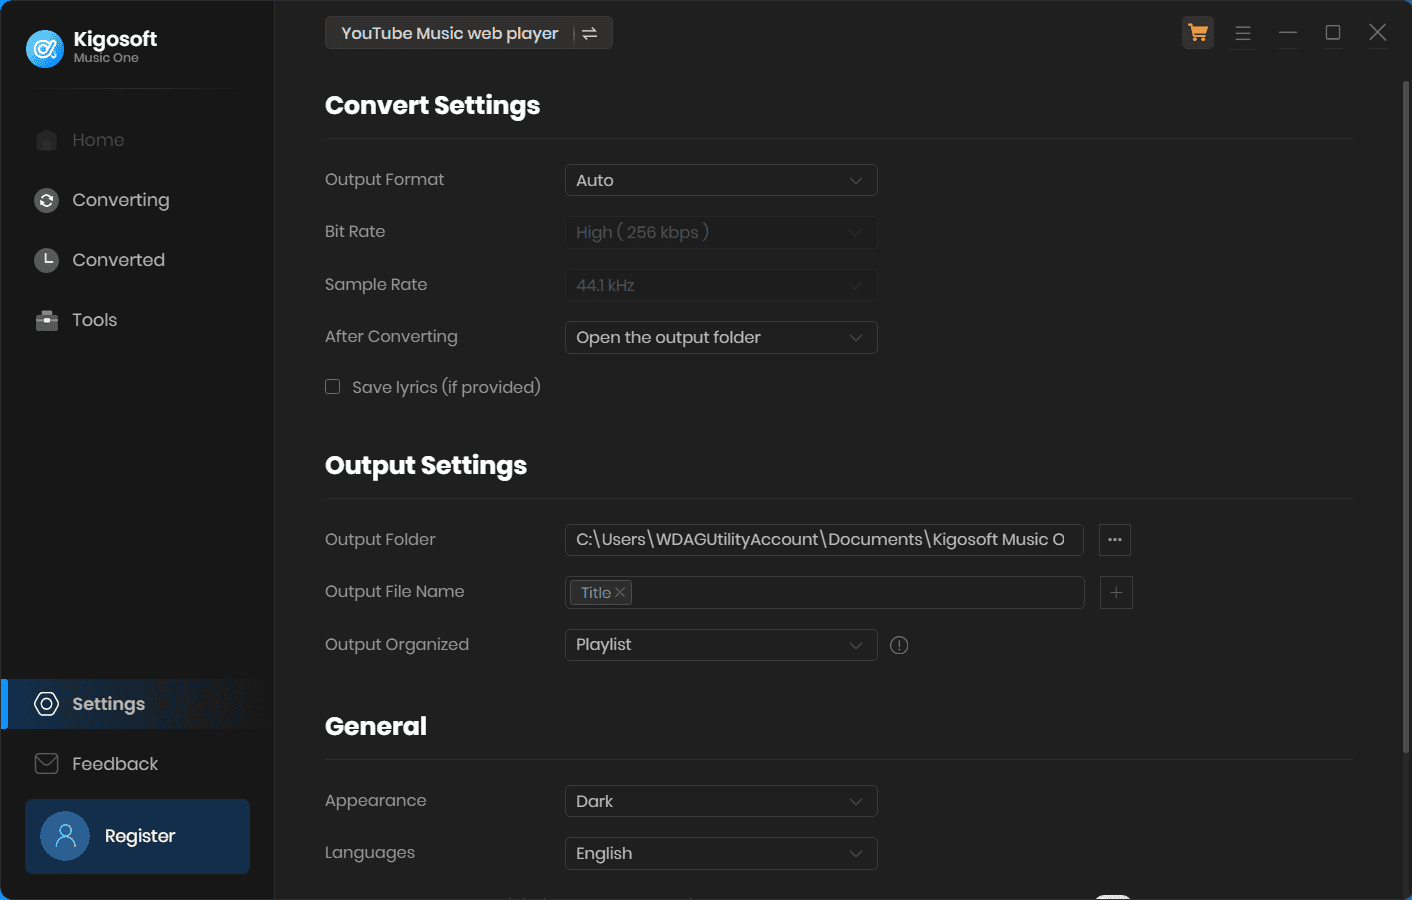Browse output folder with three-dots button
1412x900 pixels.
(1115, 540)
